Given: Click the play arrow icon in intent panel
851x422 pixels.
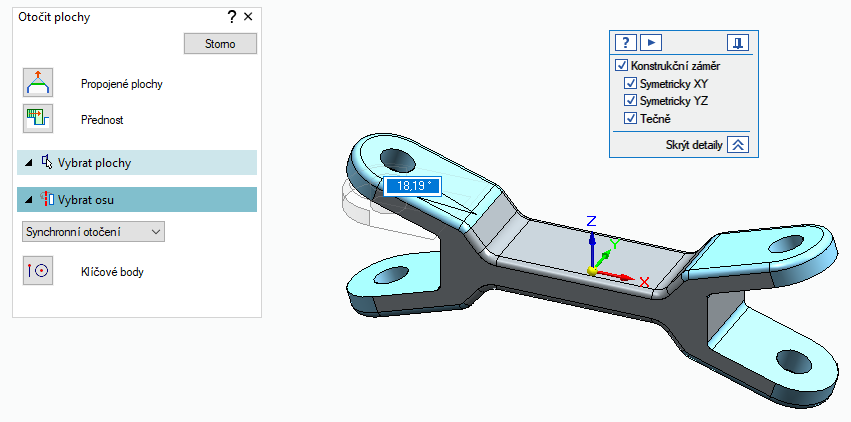Looking at the screenshot, I should [651, 42].
